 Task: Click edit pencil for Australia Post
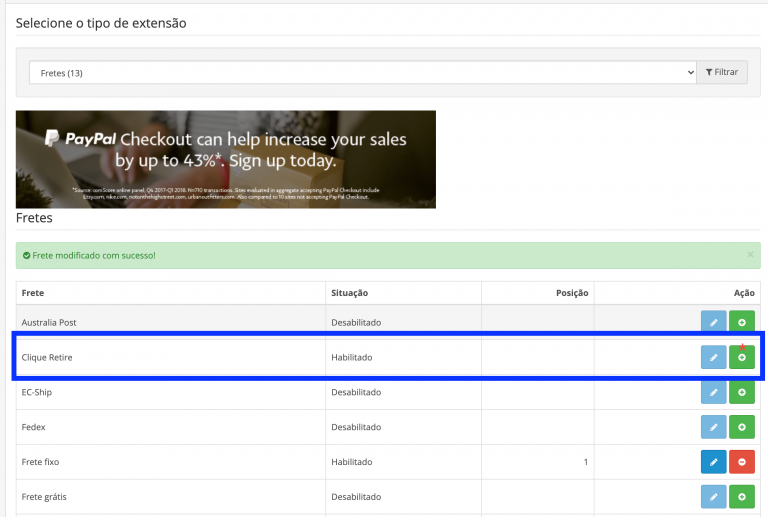713,322
